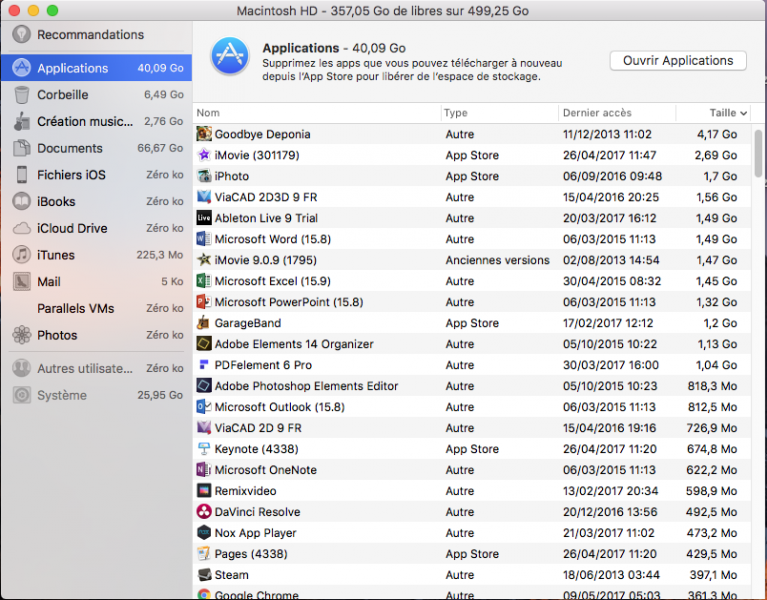767x600 pixels.
Task: Open Photos category in sidebar
Action: coord(96,335)
